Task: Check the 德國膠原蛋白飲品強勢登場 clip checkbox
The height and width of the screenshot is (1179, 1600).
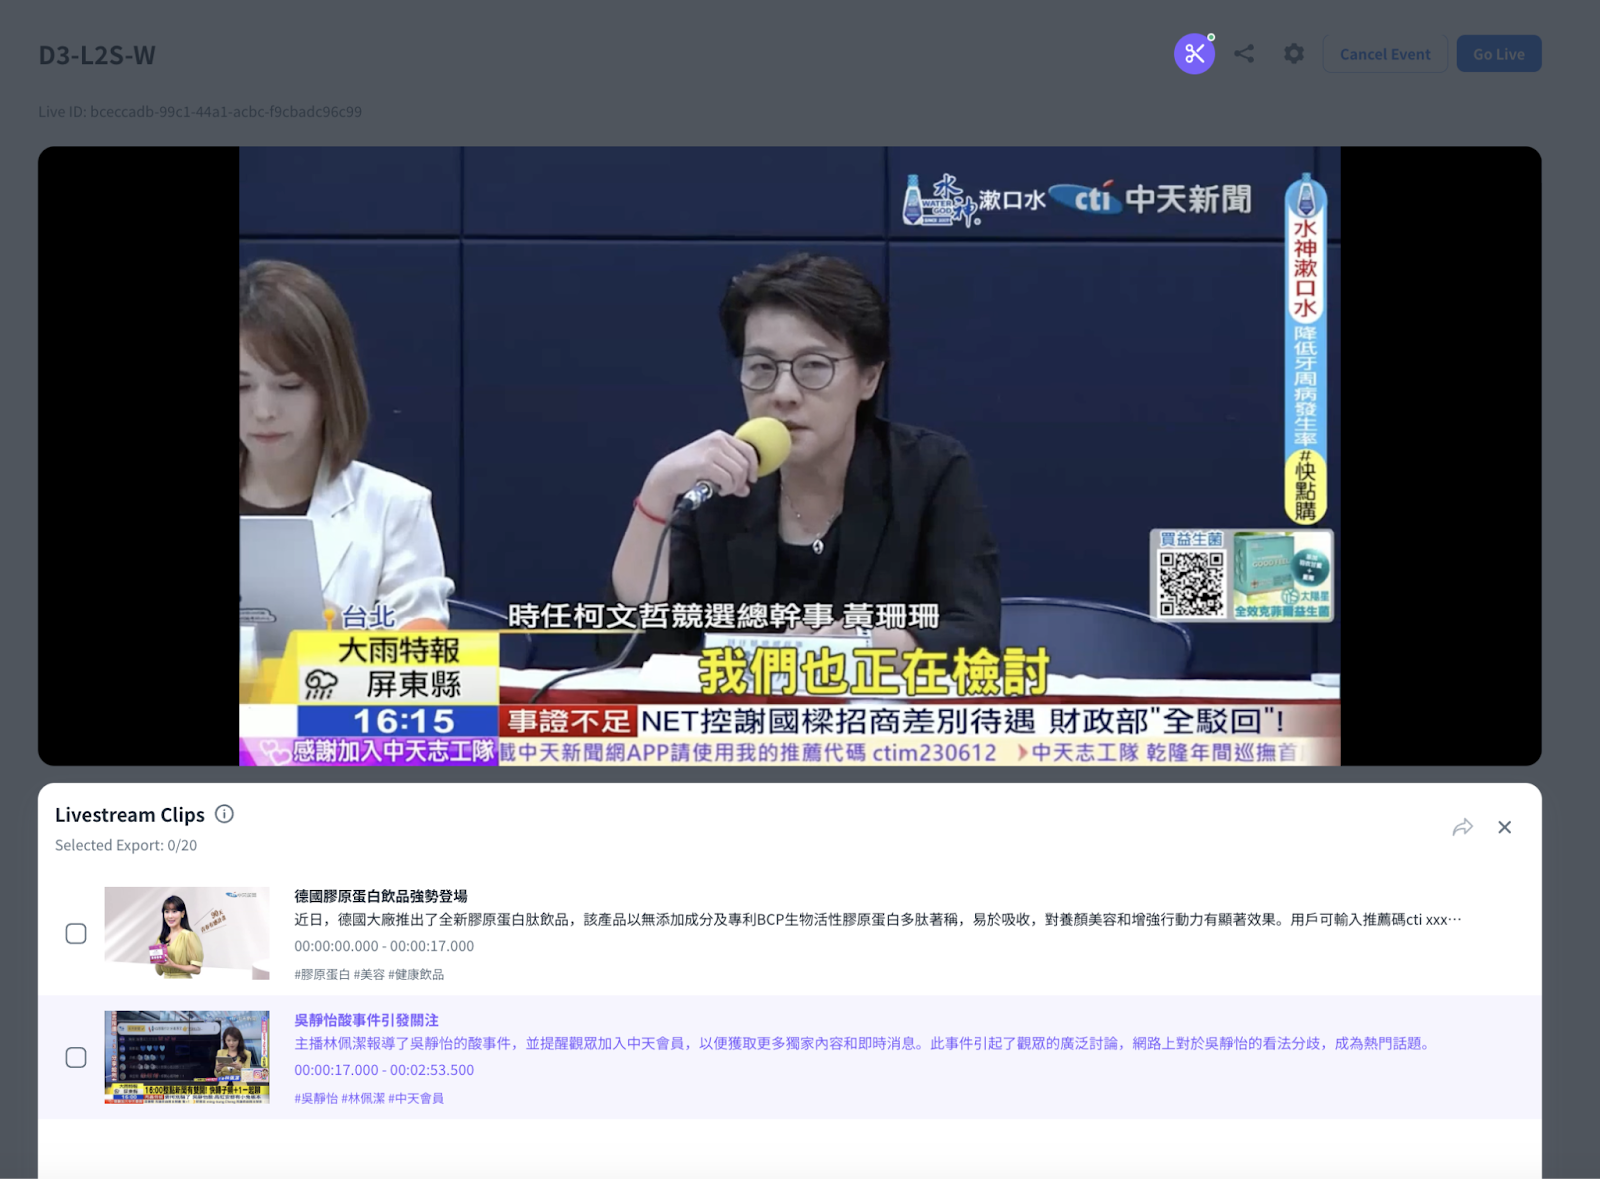Action: (76, 933)
